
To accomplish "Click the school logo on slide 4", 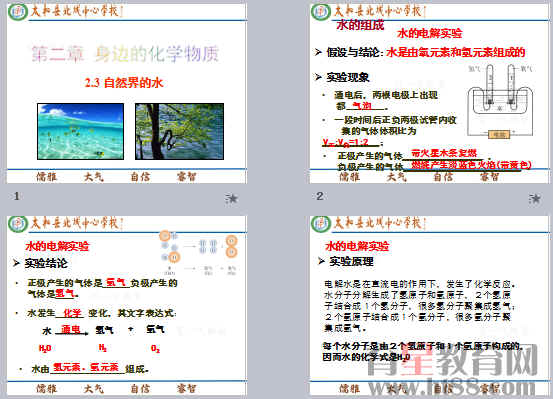I will pos(321,224).
